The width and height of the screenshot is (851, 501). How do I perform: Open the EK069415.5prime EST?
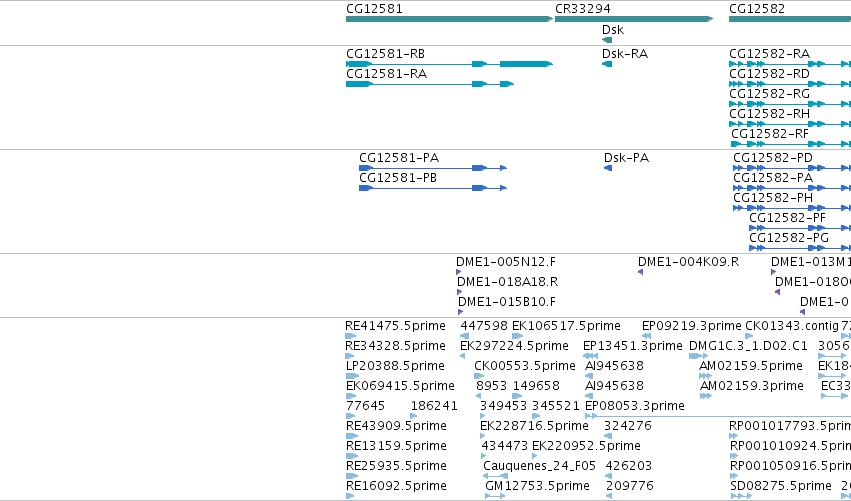tap(400, 386)
